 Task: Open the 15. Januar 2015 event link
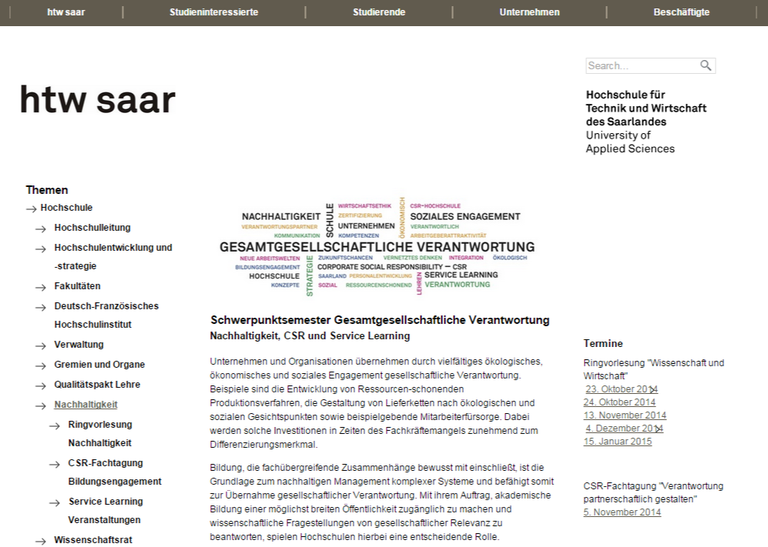point(618,441)
